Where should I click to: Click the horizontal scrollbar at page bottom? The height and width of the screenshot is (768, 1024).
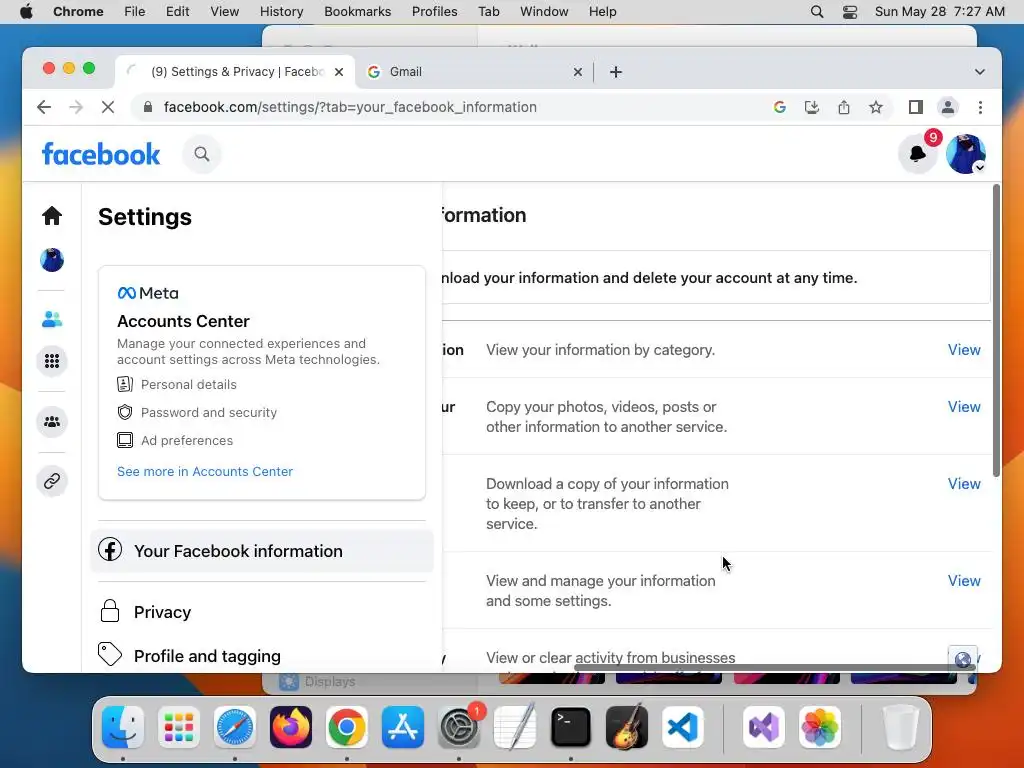(775, 667)
